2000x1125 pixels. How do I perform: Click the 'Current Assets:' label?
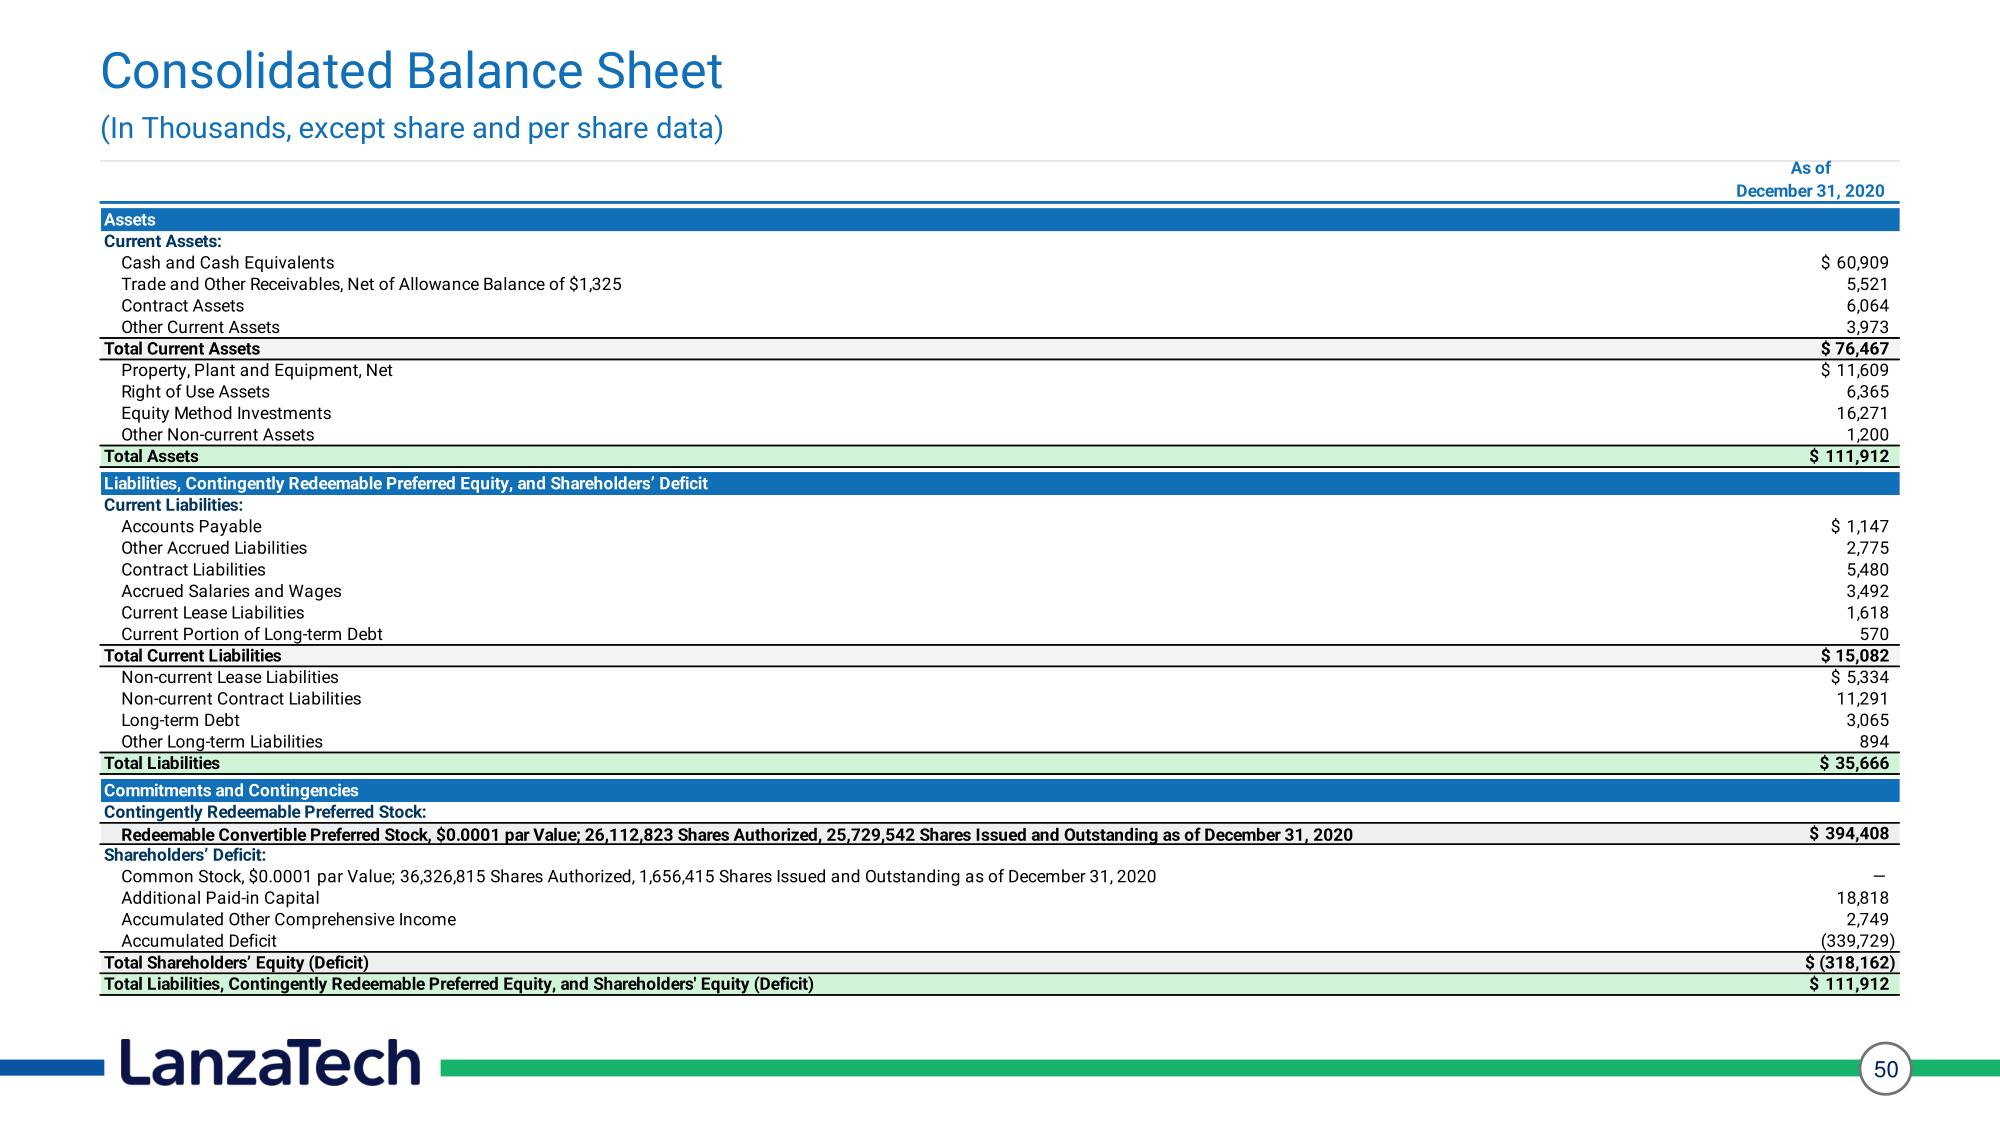pyautogui.click(x=163, y=241)
